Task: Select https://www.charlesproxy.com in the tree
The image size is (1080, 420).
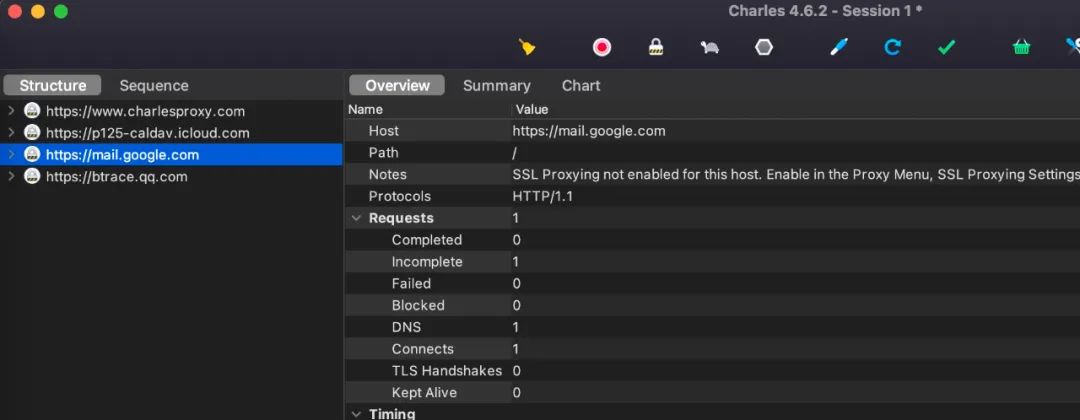Action: pos(145,111)
